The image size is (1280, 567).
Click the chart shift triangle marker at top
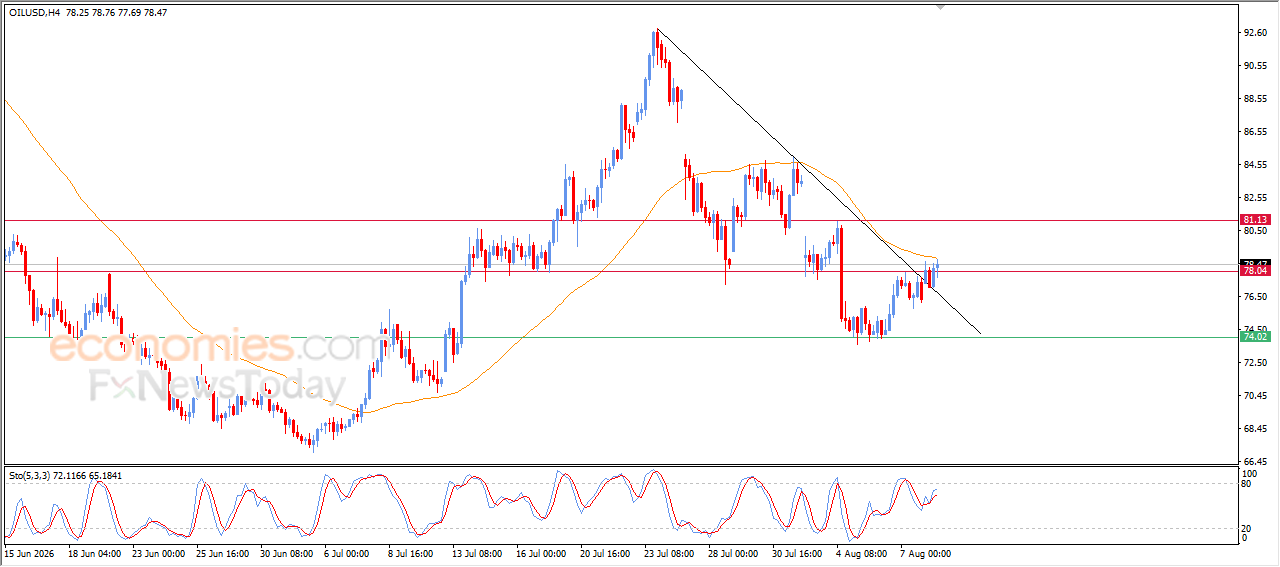(x=938, y=7)
